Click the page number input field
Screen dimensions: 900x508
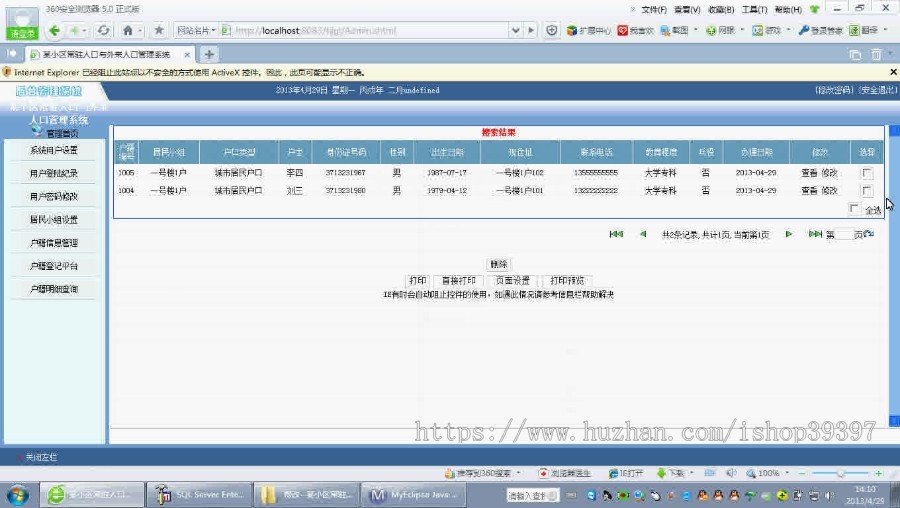tap(844, 235)
